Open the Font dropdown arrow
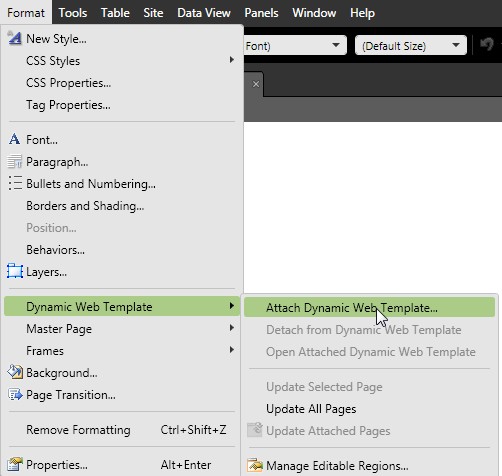 click(336, 45)
